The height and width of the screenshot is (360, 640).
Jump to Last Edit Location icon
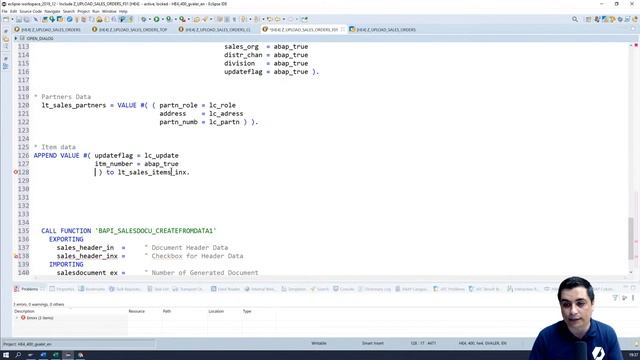point(270,19)
